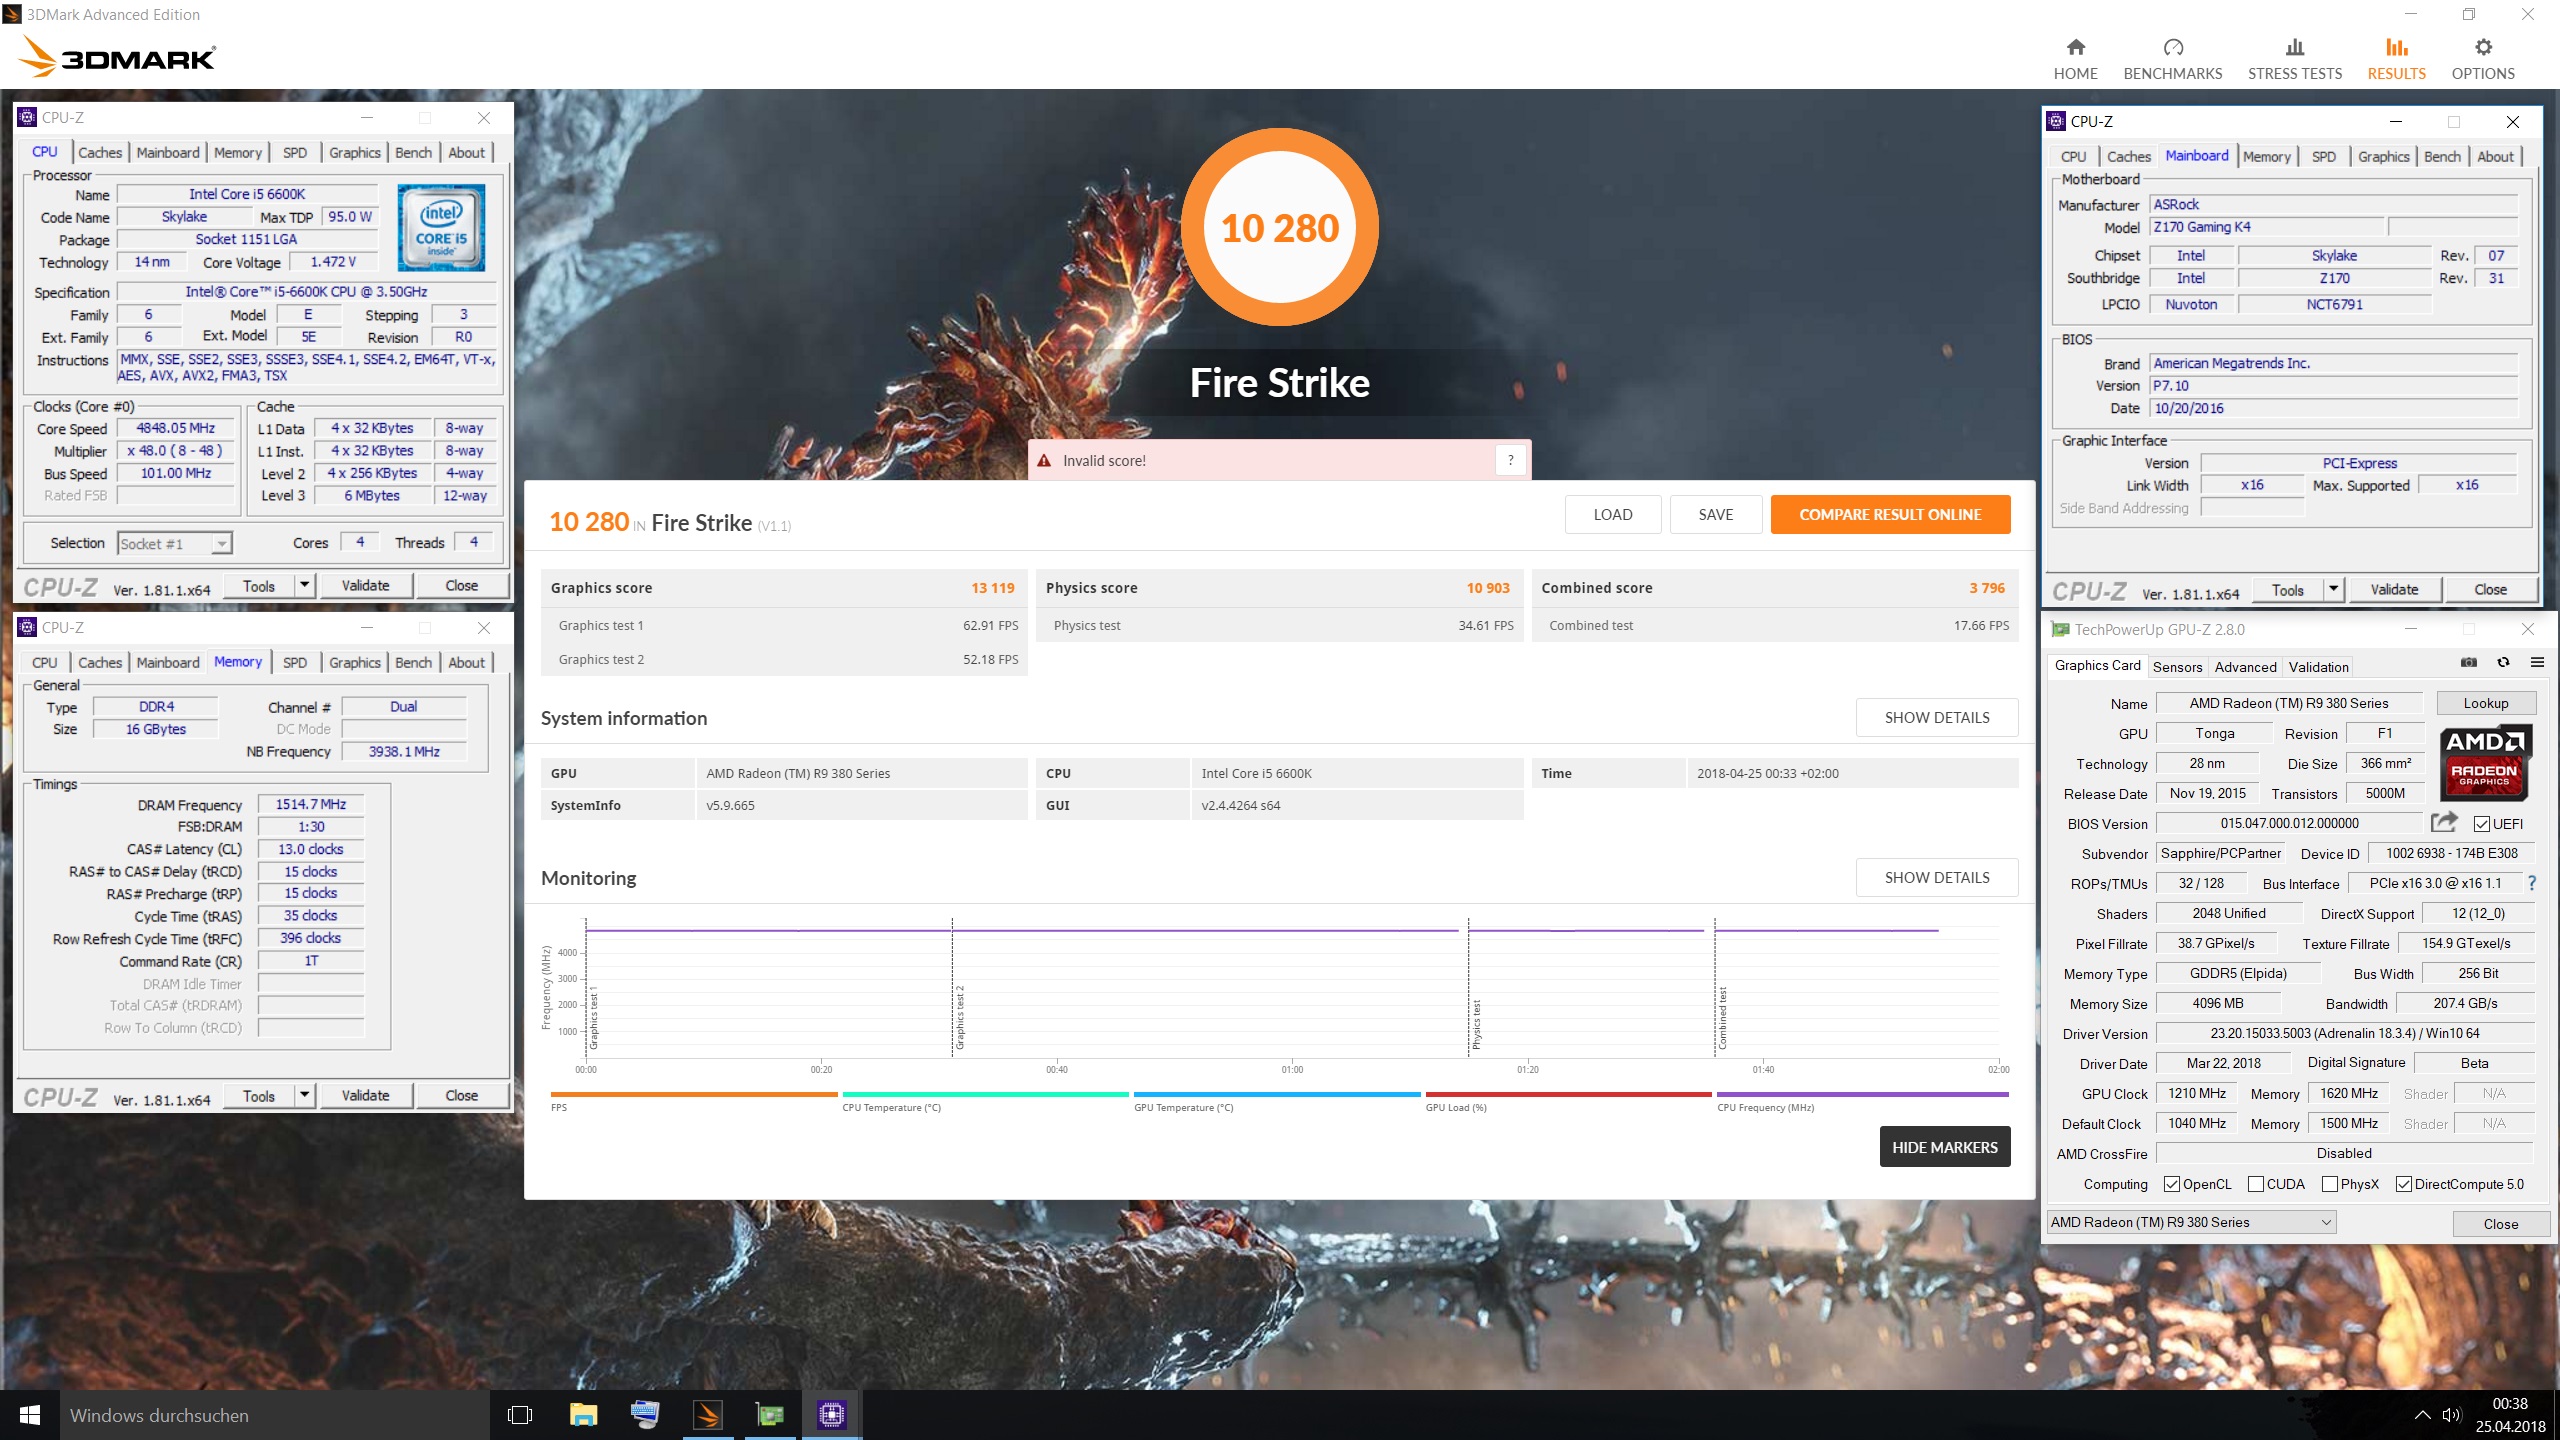
Task: Click the Bus Interface question mark
Action: click(x=2532, y=883)
